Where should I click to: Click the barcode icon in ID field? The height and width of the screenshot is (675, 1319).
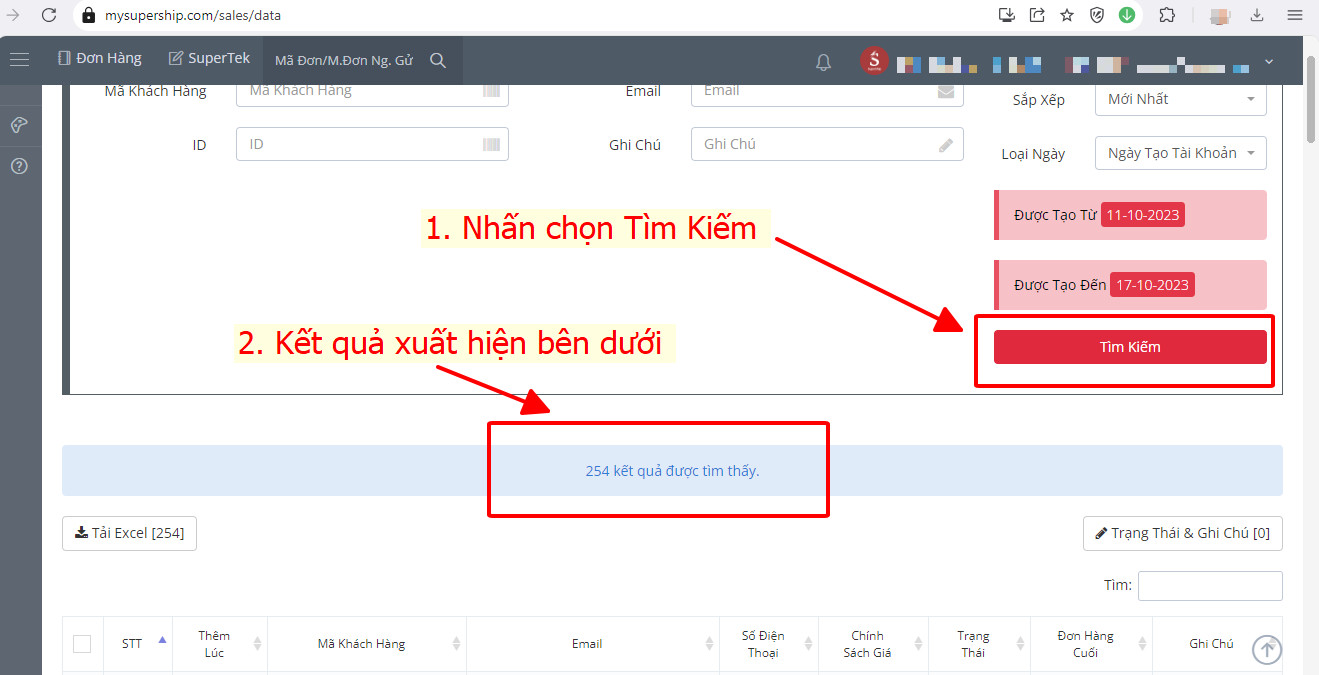pos(491,144)
